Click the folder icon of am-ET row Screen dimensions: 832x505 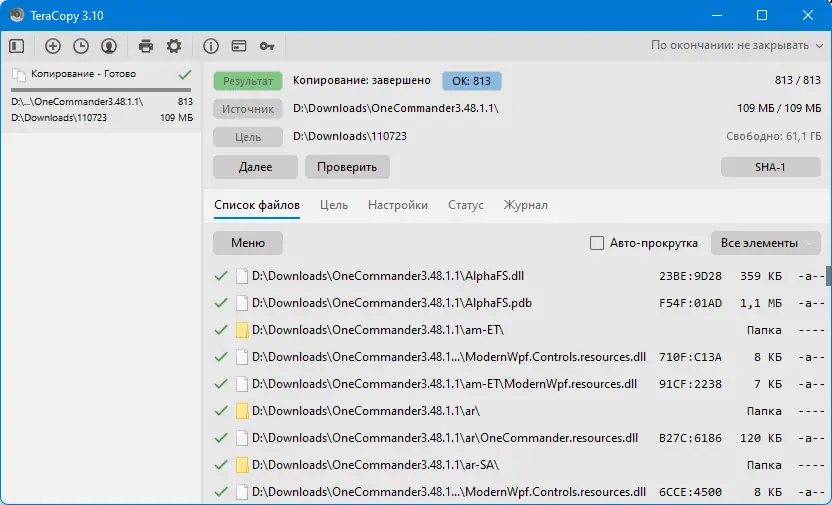[x=242, y=330]
